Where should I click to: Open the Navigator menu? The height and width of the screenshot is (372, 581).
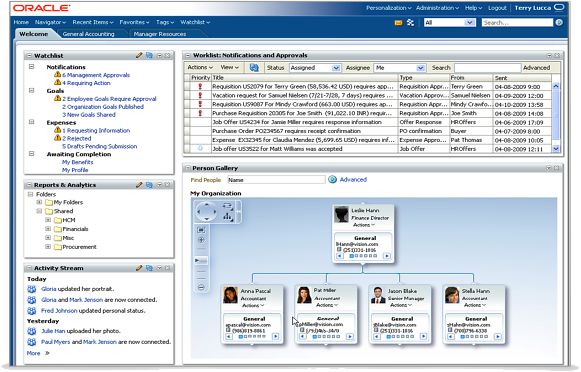[50, 22]
